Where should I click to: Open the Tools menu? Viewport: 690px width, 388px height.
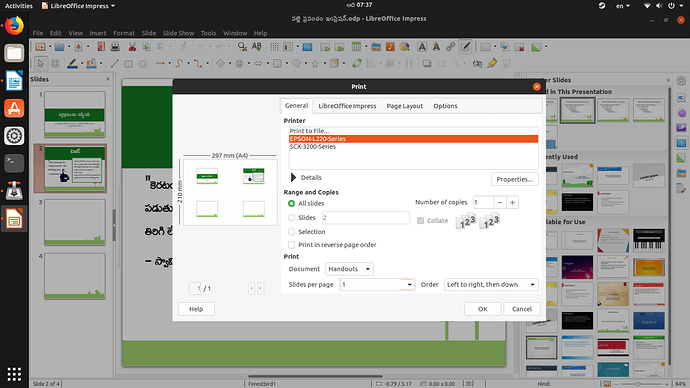click(208, 33)
